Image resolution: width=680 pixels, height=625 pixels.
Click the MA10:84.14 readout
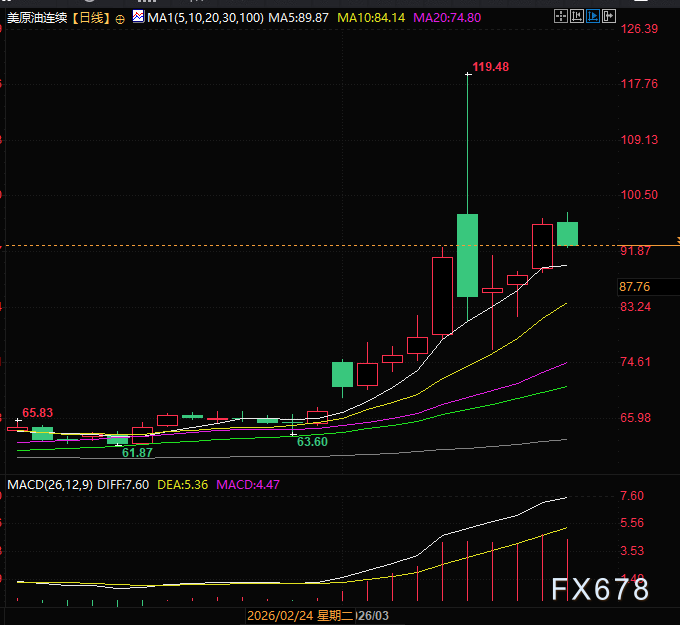click(x=371, y=18)
